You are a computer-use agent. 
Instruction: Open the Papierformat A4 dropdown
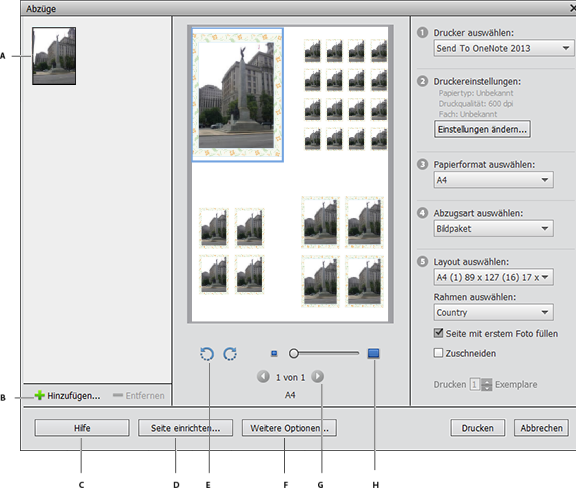pyautogui.click(x=493, y=180)
